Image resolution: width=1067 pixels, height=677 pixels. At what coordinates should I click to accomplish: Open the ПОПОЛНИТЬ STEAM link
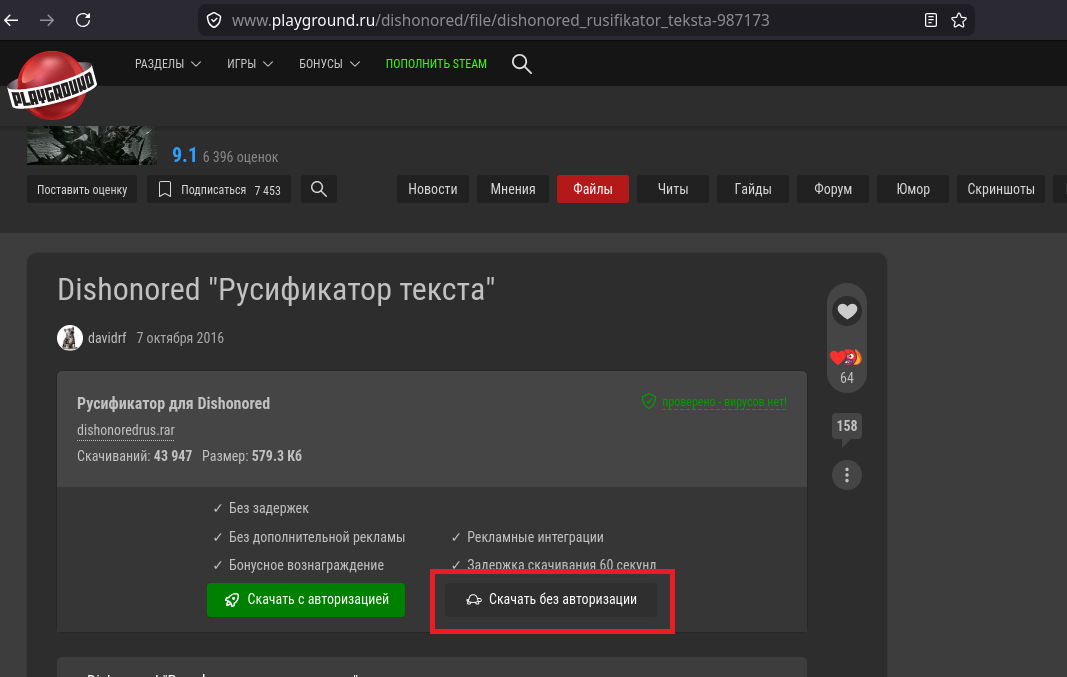[x=436, y=64]
